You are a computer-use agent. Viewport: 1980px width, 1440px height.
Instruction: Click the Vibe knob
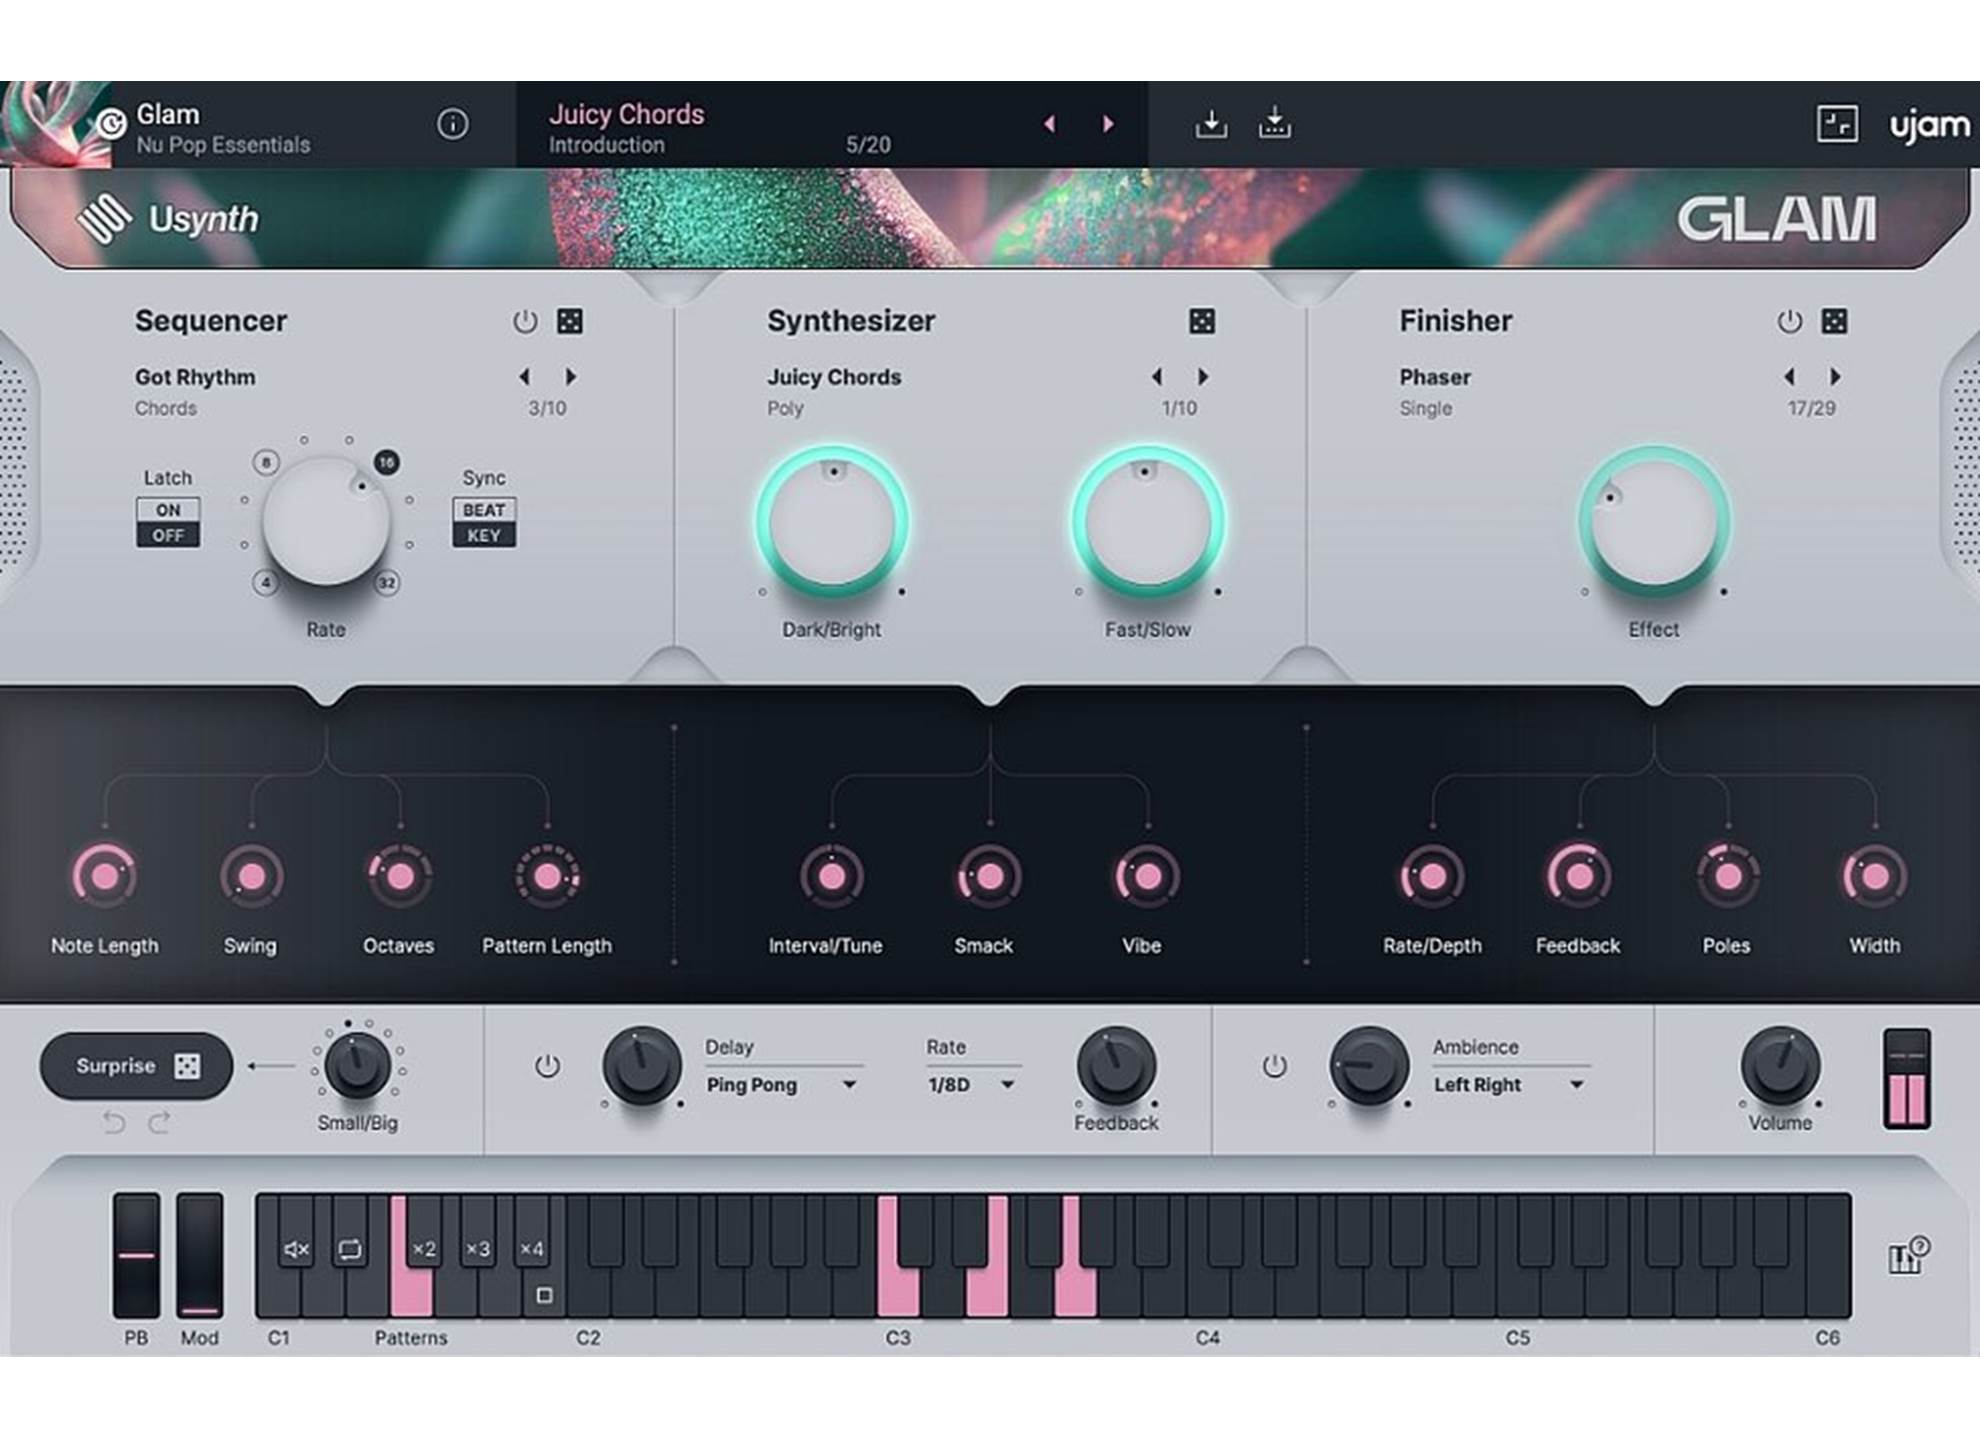(x=1147, y=877)
